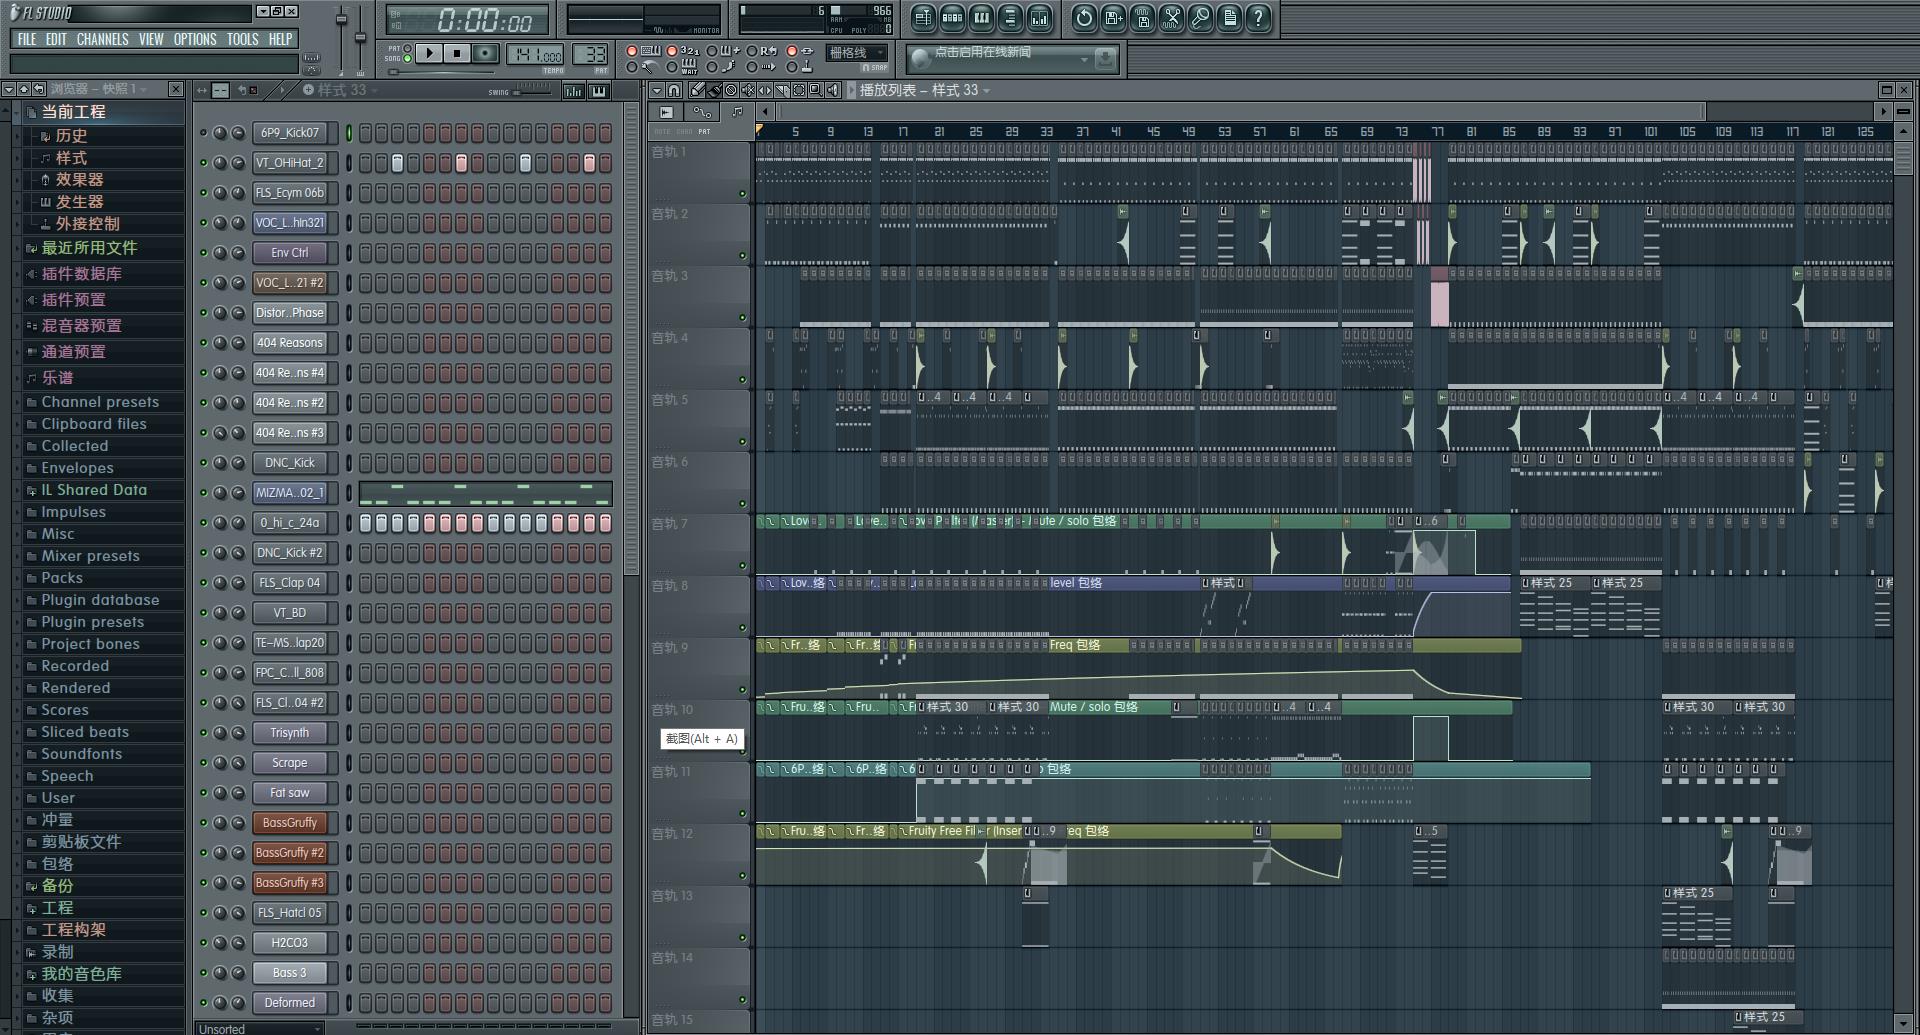Open the channel rack pattern selector 样式 33

340,90
